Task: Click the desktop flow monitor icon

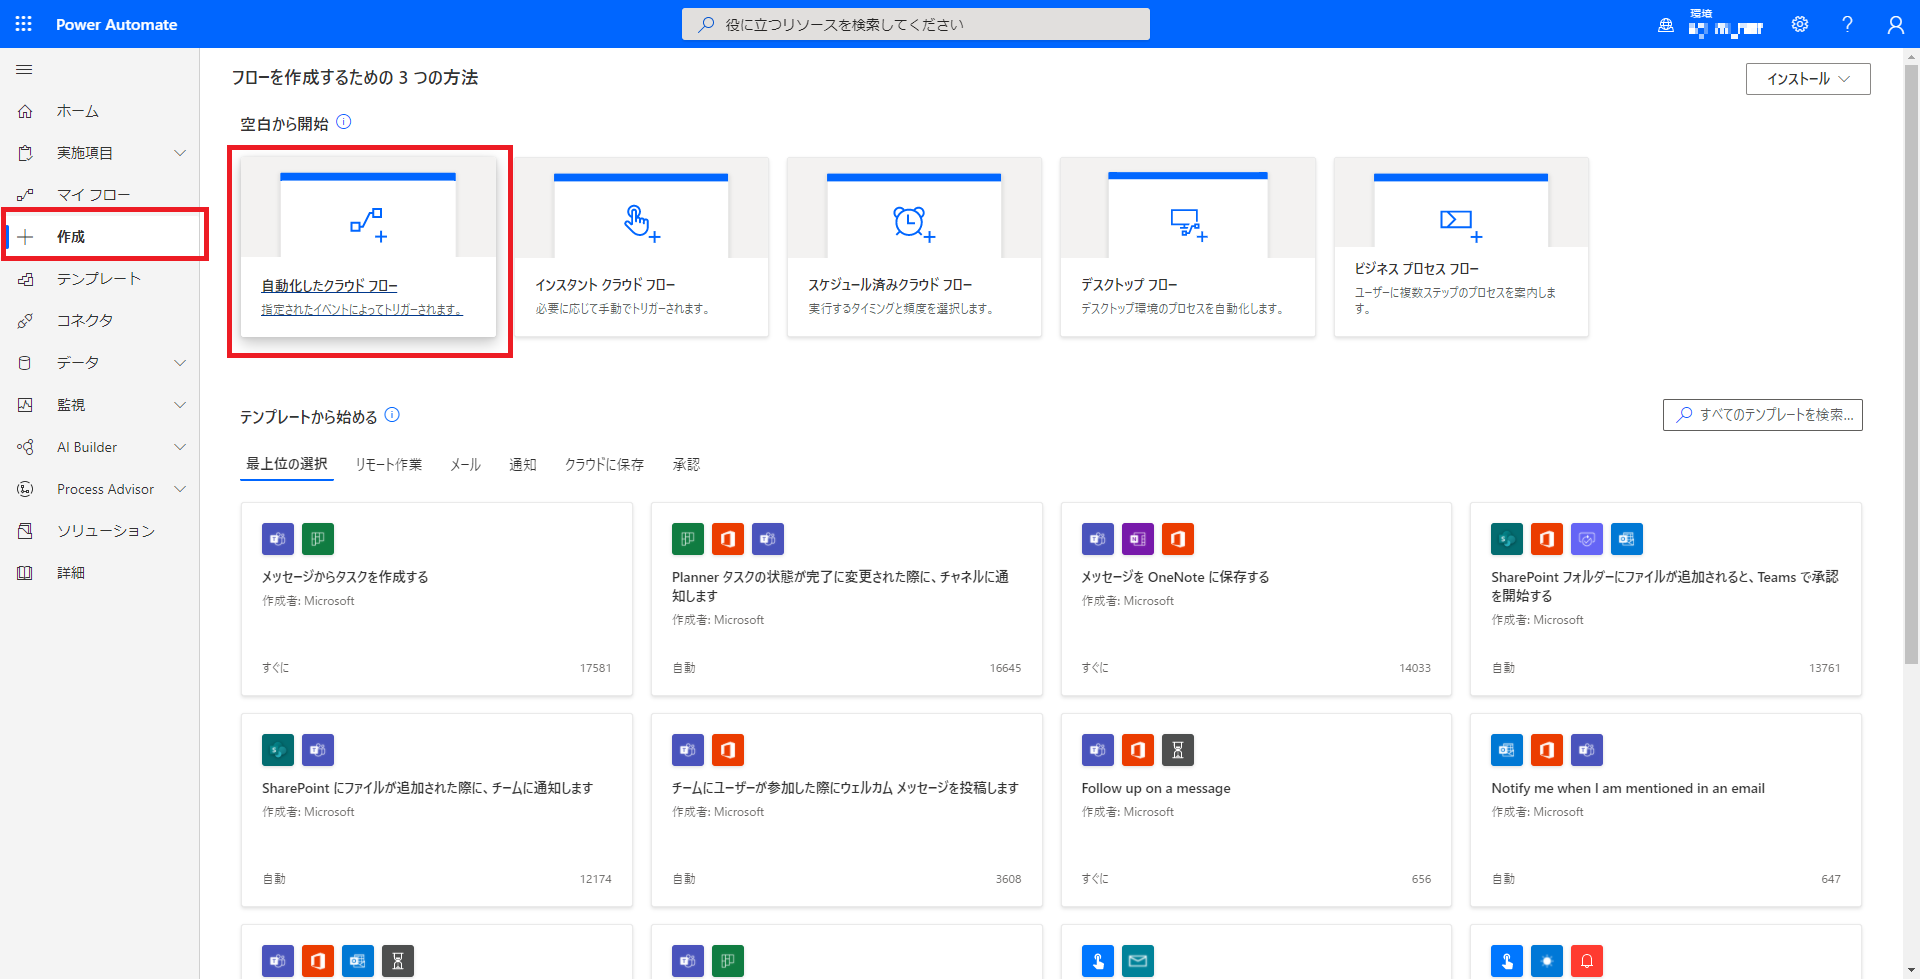Action: pyautogui.click(x=1188, y=224)
